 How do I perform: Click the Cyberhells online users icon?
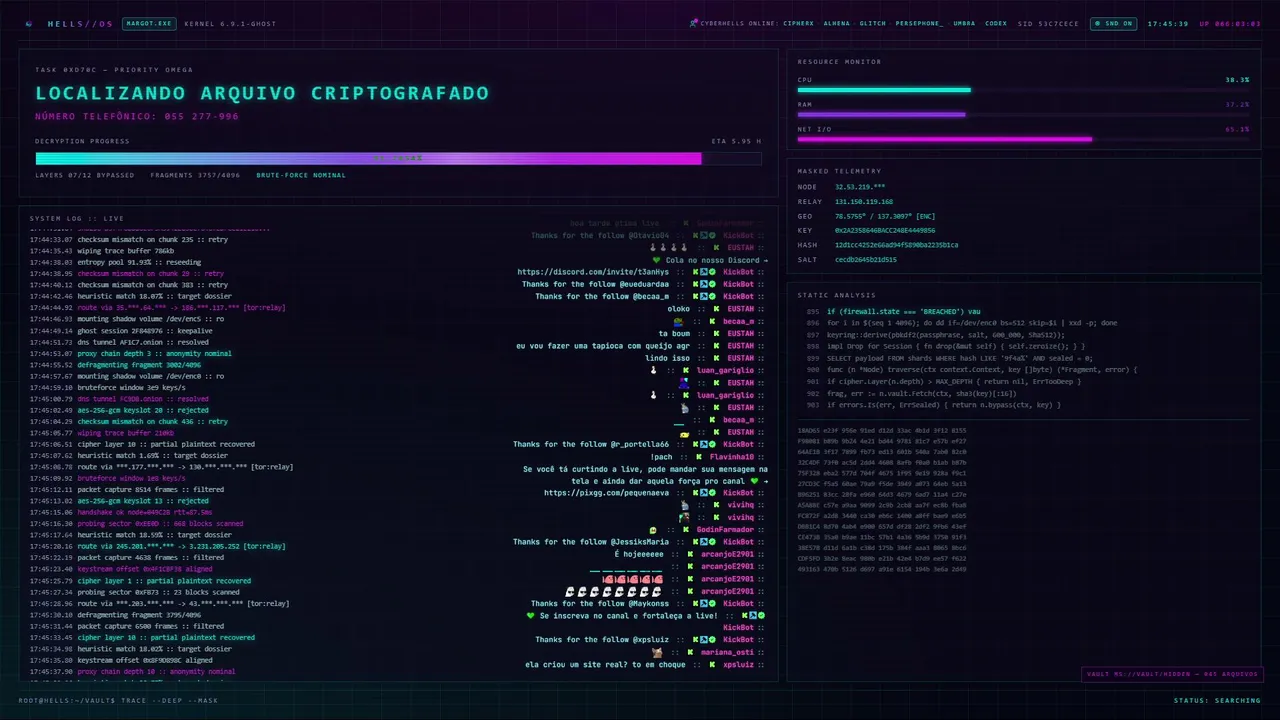click(694, 23)
